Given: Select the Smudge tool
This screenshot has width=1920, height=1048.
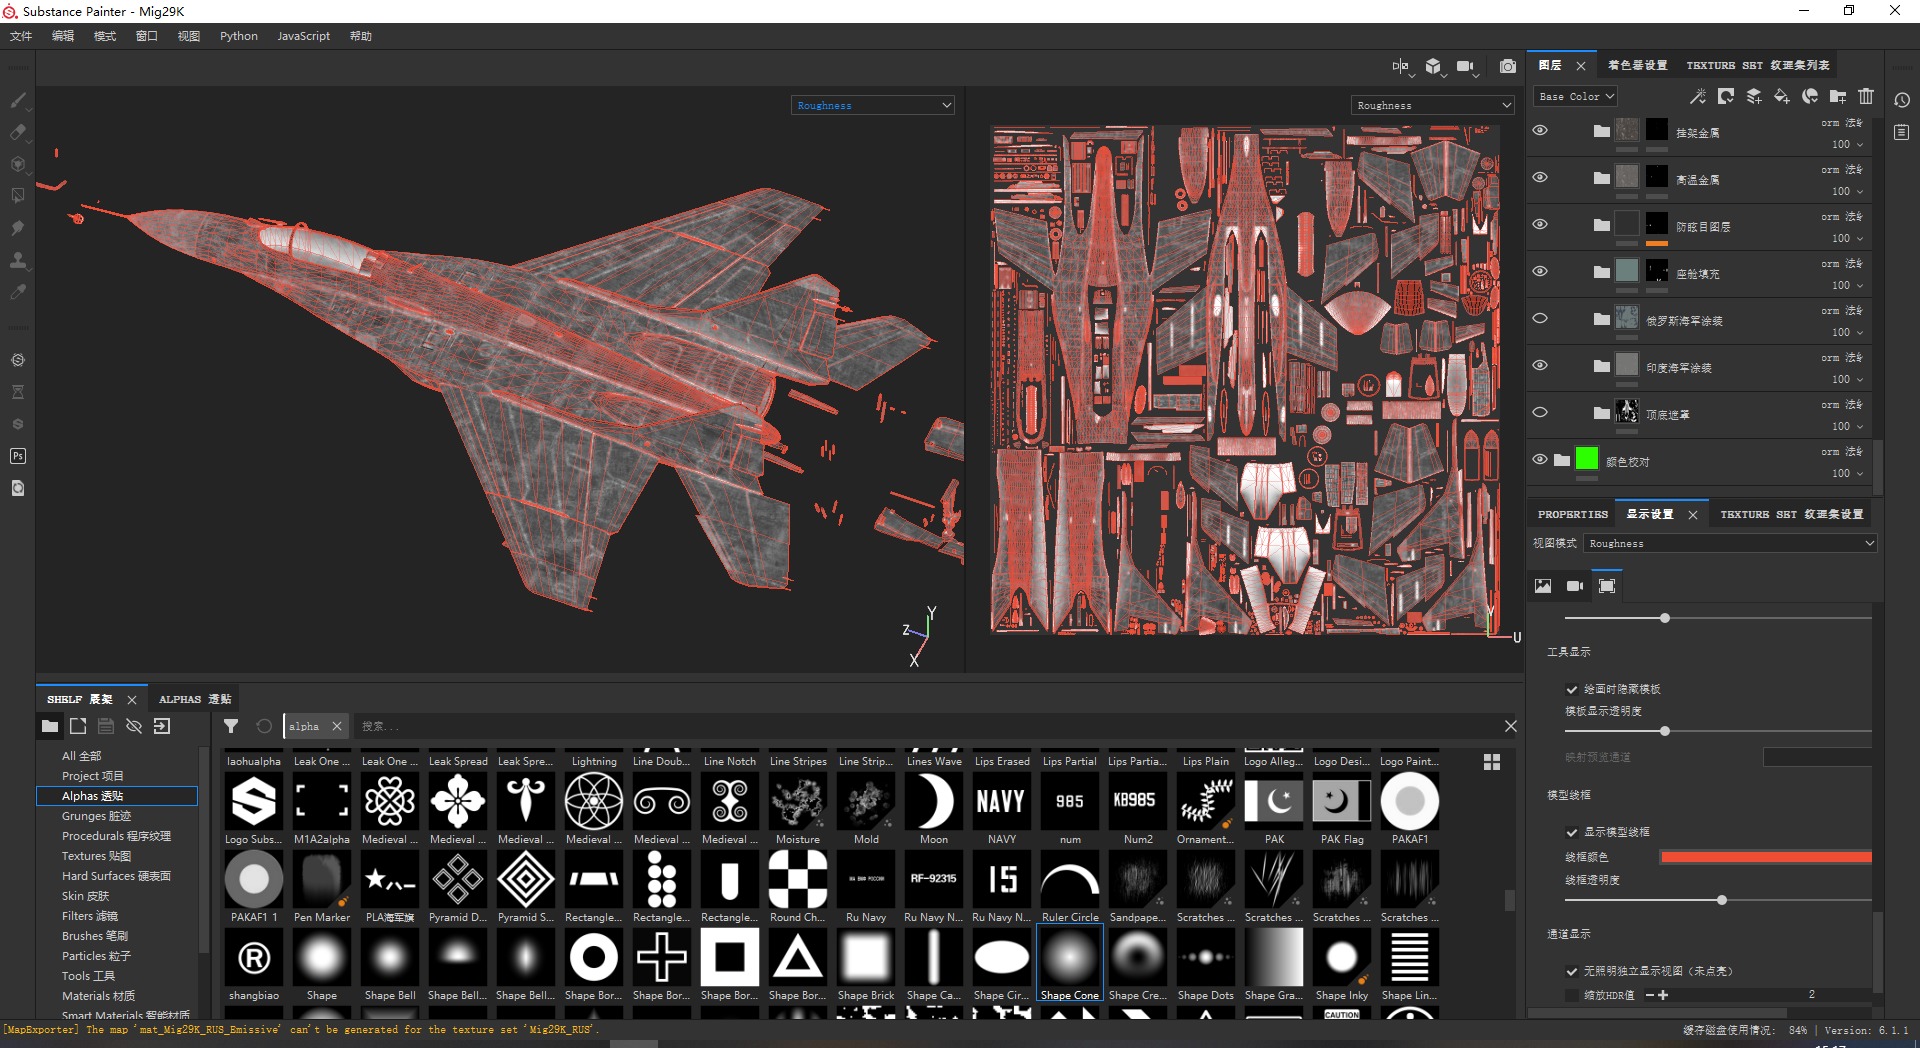Looking at the screenshot, I should 17,228.
